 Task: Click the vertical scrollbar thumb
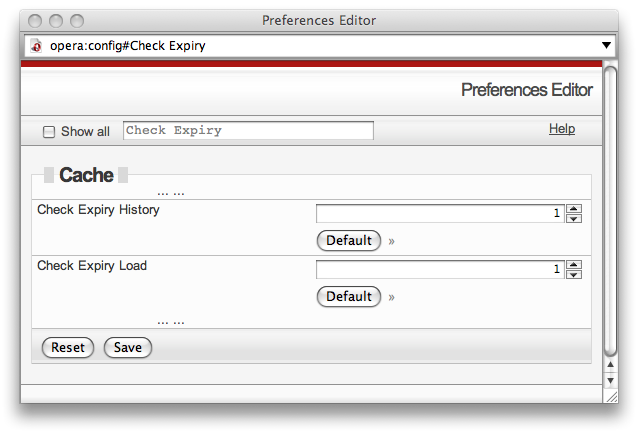(610, 211)
